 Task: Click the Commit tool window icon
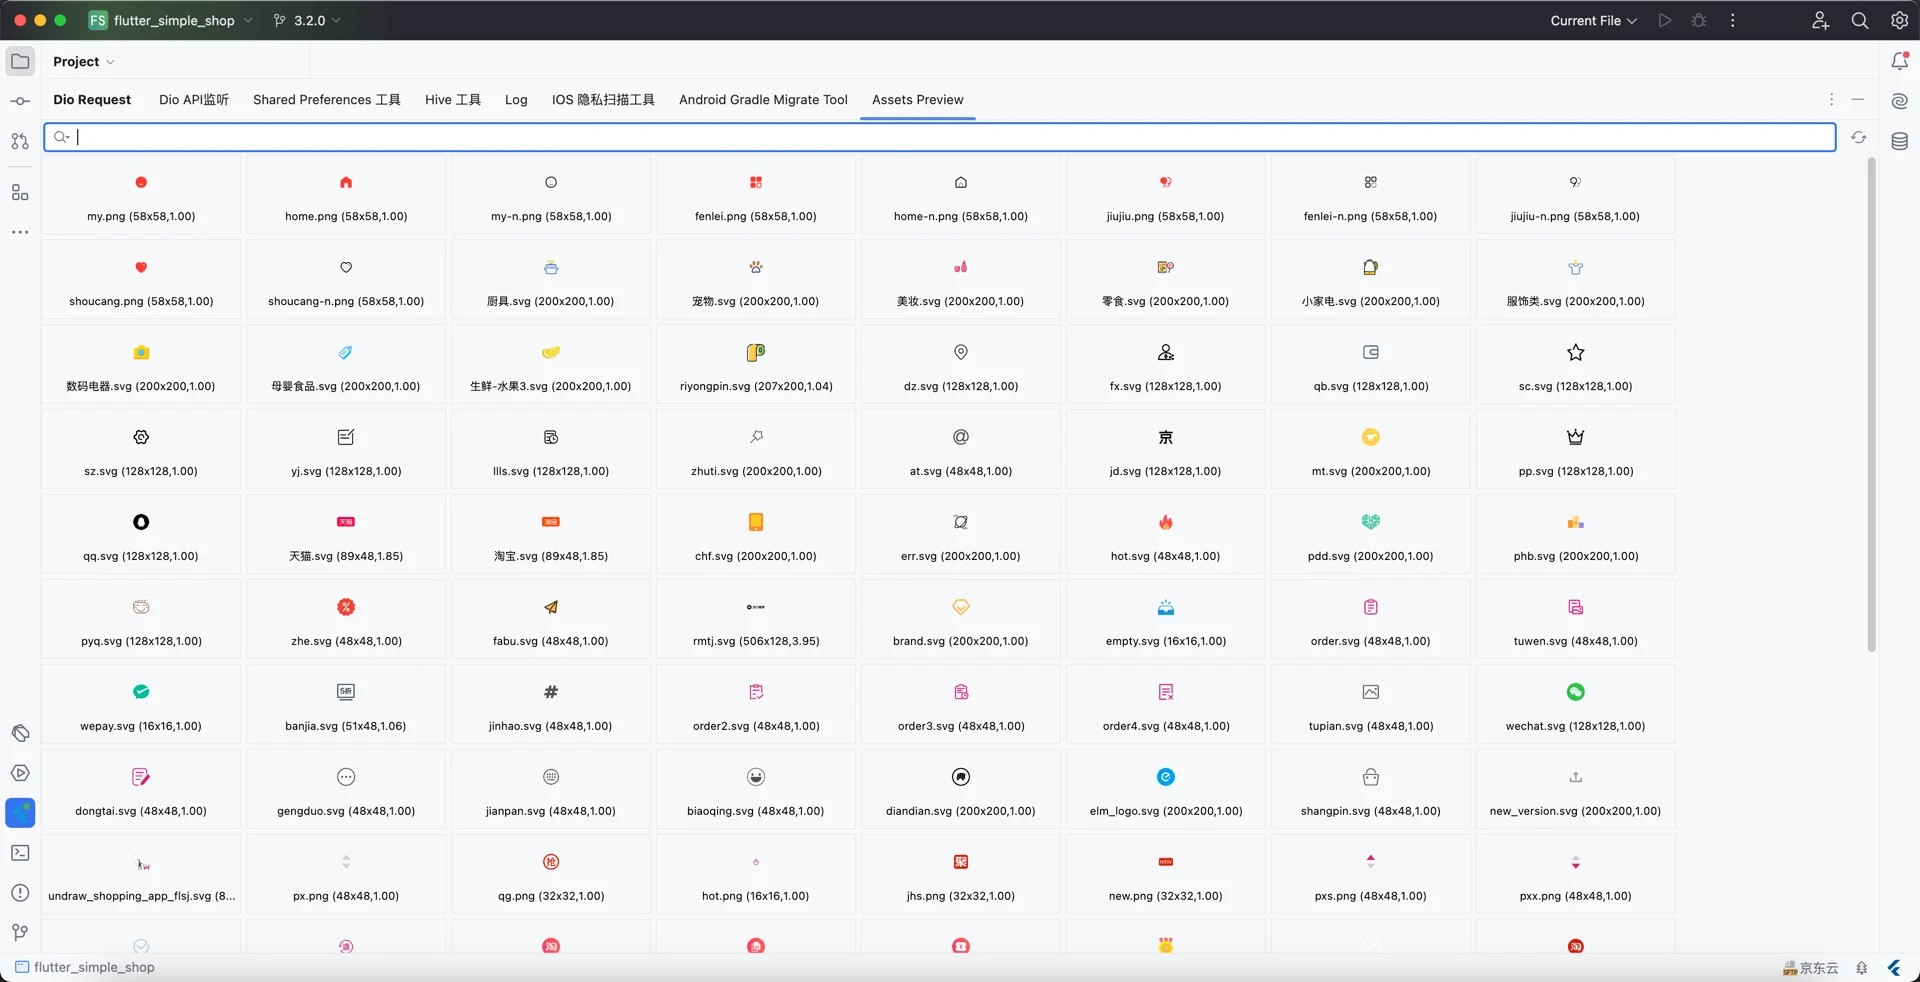click(20, 101)
